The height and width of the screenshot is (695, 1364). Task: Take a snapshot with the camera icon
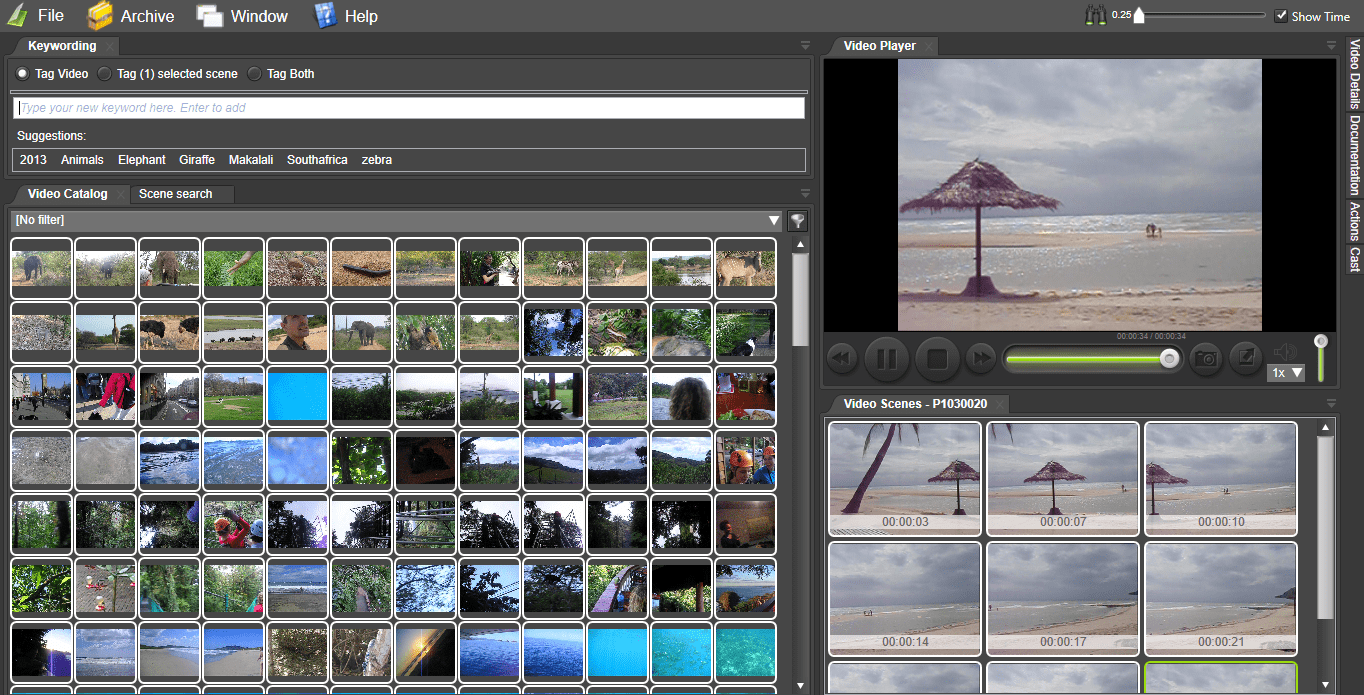tap(1206, 358)
